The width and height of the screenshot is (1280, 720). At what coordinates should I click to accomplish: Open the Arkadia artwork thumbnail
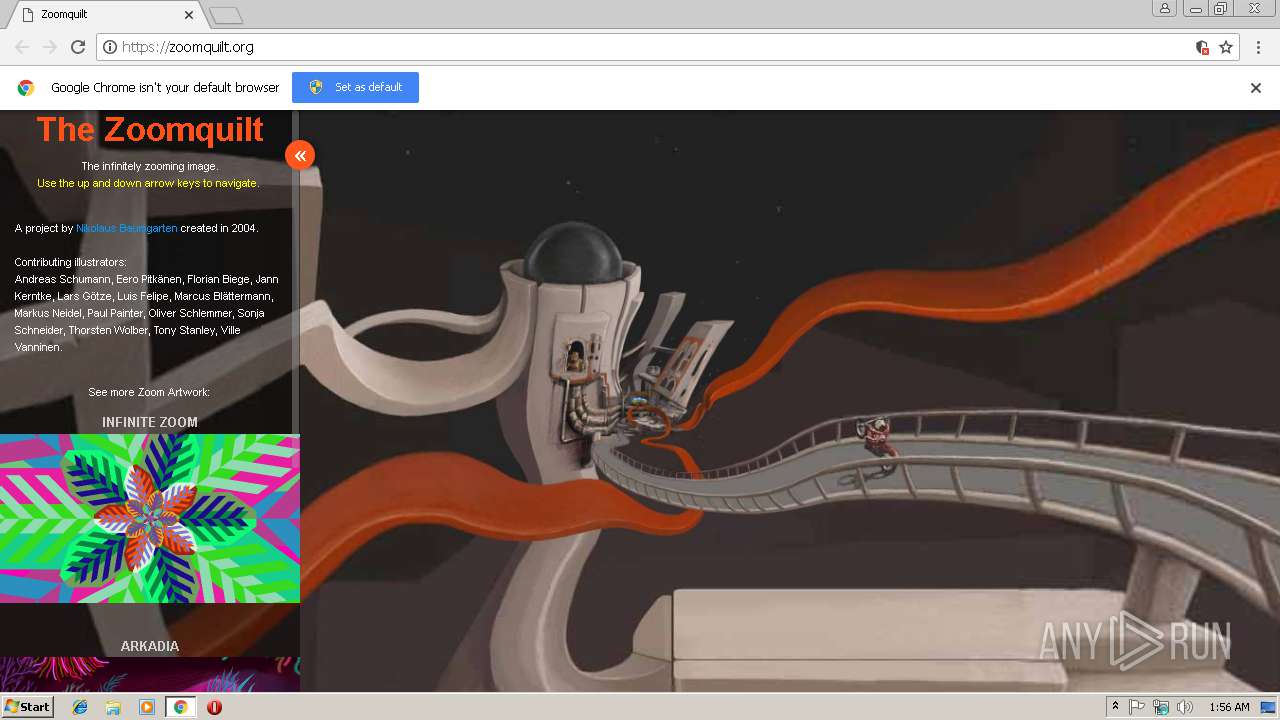[x=150, y=674]
